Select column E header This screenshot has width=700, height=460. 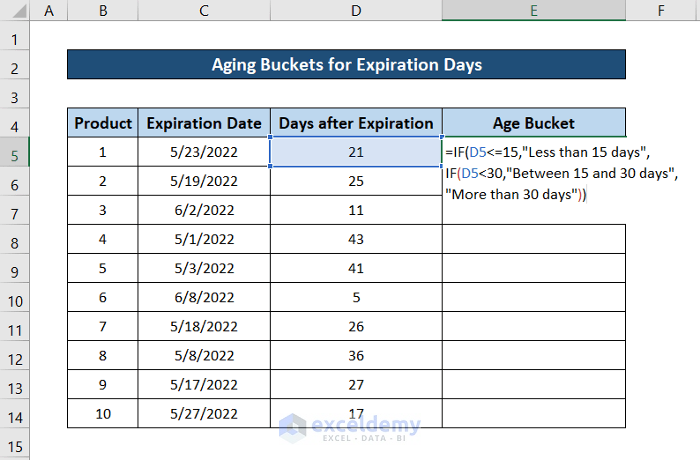(534, 12)
